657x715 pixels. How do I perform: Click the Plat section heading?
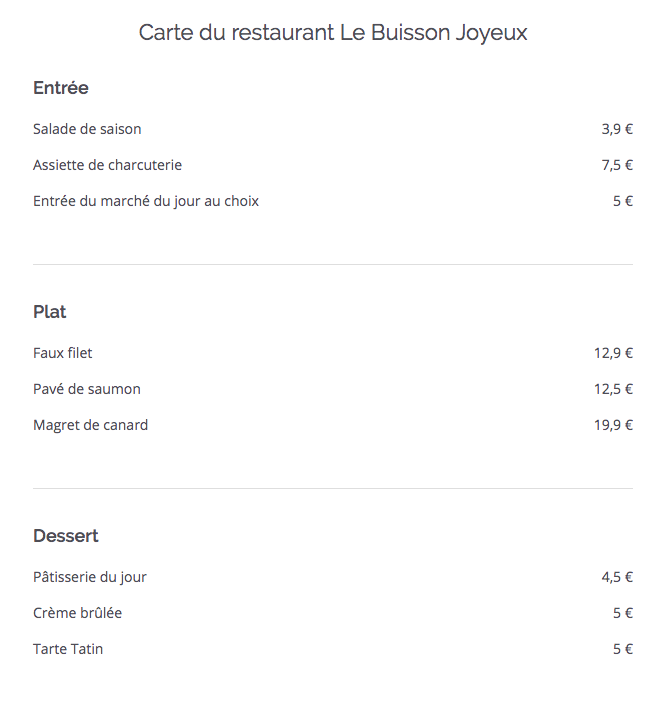tap(50, 312)
